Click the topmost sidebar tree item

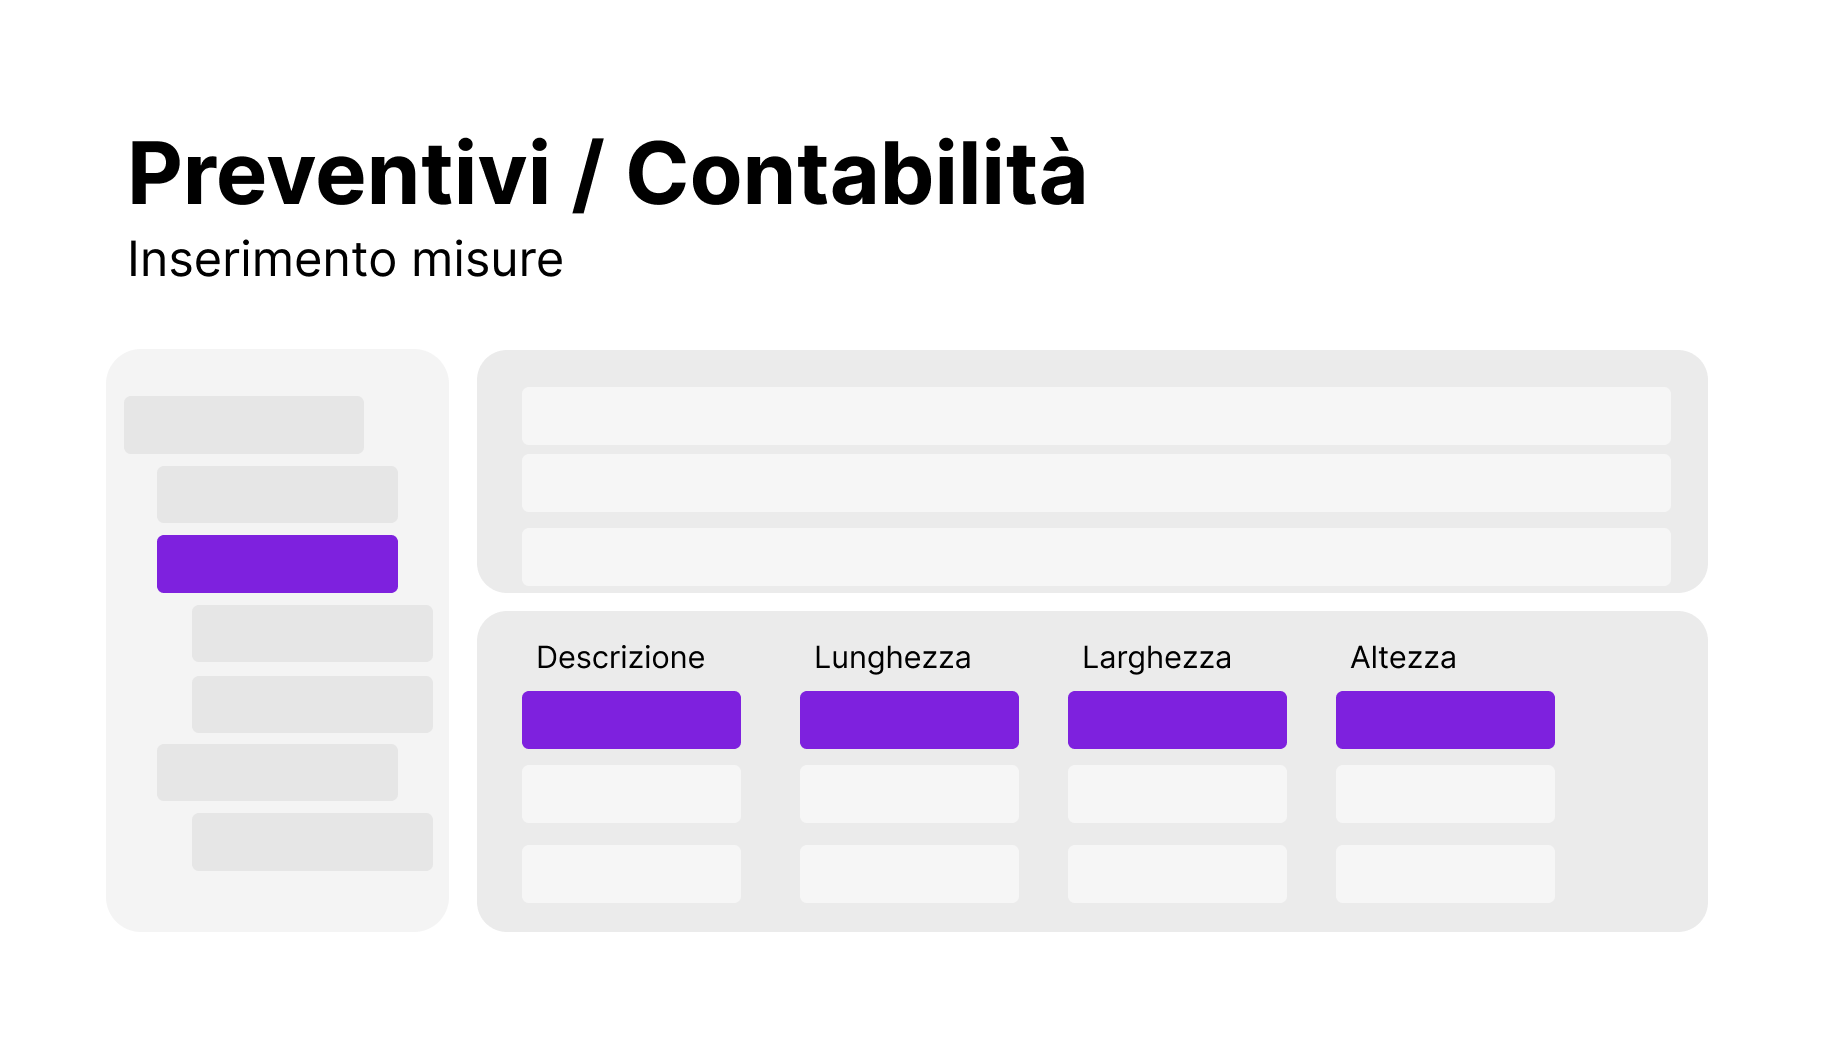click(x=243, y=425)
